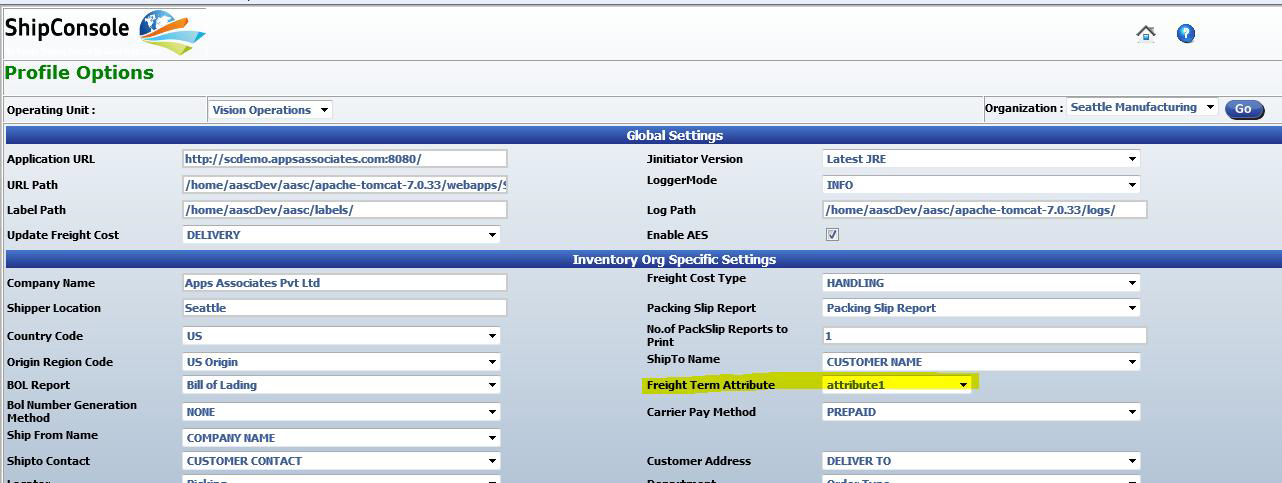Open the Jinitiator Version dropdown

[x=981, y=159]
